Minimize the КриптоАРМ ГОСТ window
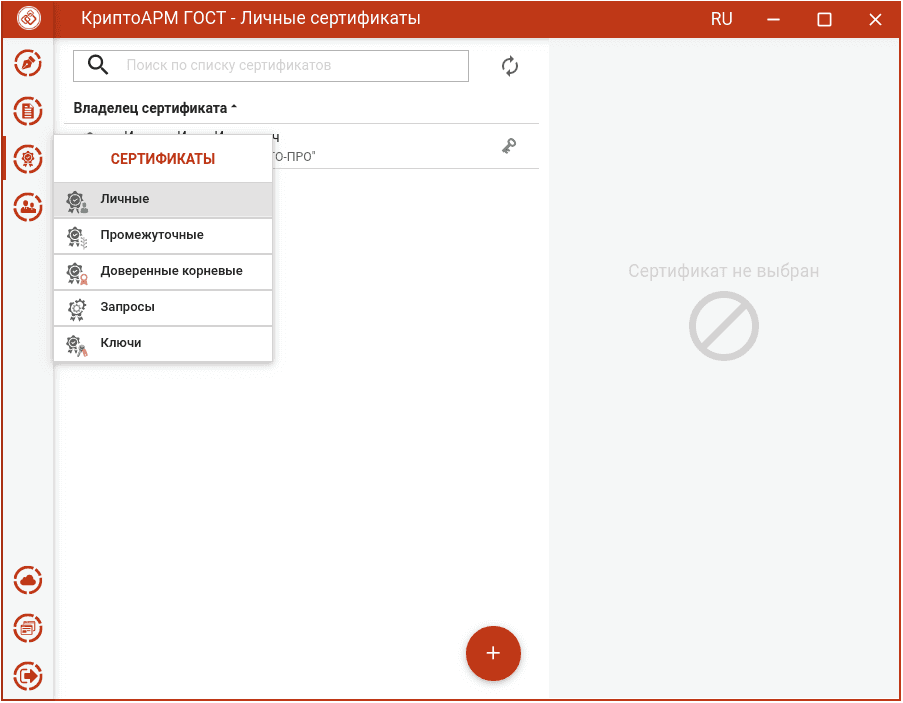The image size is (903, 703). pyautogui.click(x=773, y=19)
